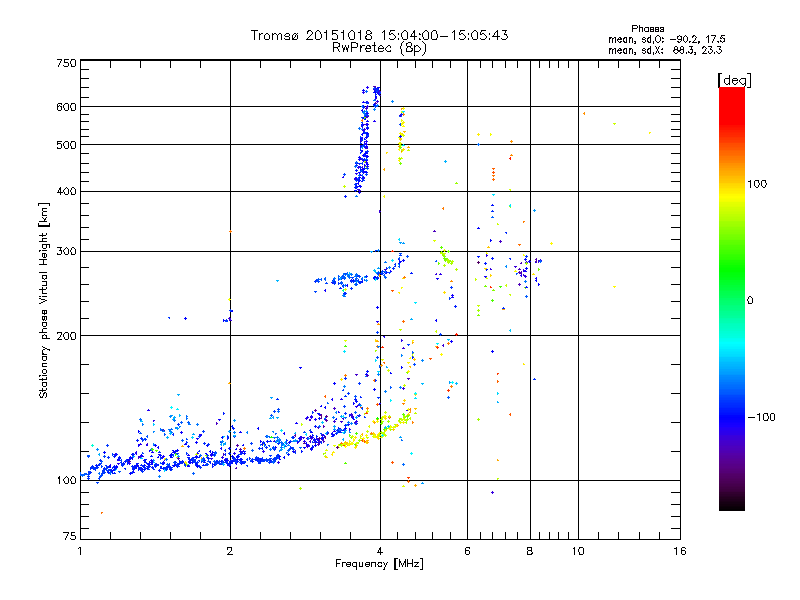Click the colorbar label '-100'
This screenshot has height=600, width=800.
(x=761, y=417)
